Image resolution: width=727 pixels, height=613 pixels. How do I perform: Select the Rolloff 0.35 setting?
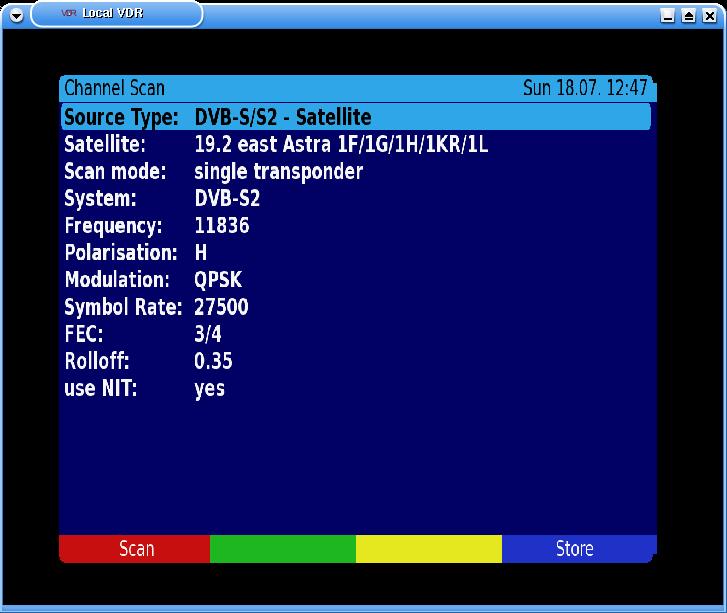tap(355, 361)
